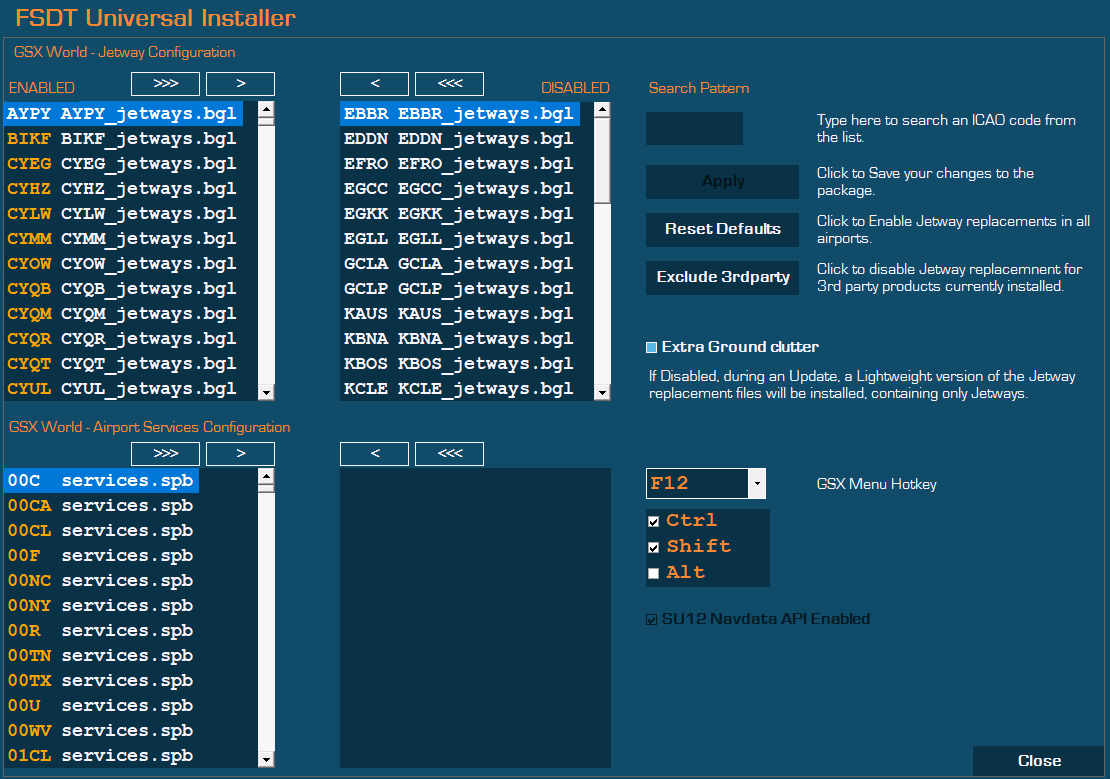Select 00TN services.spb entry
Image resolution: width=1110 pixels, height=779 pixels.
point(101,656)
